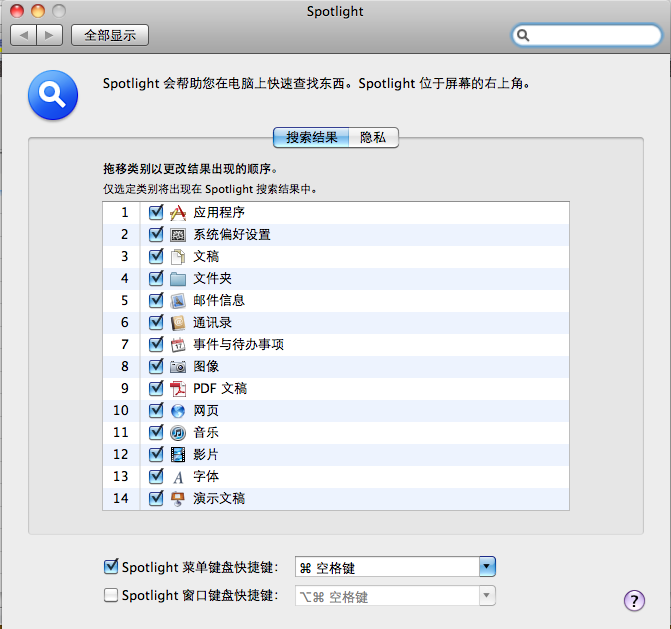Toggle the 文稿 category checkbox

(x=156, y=257)
